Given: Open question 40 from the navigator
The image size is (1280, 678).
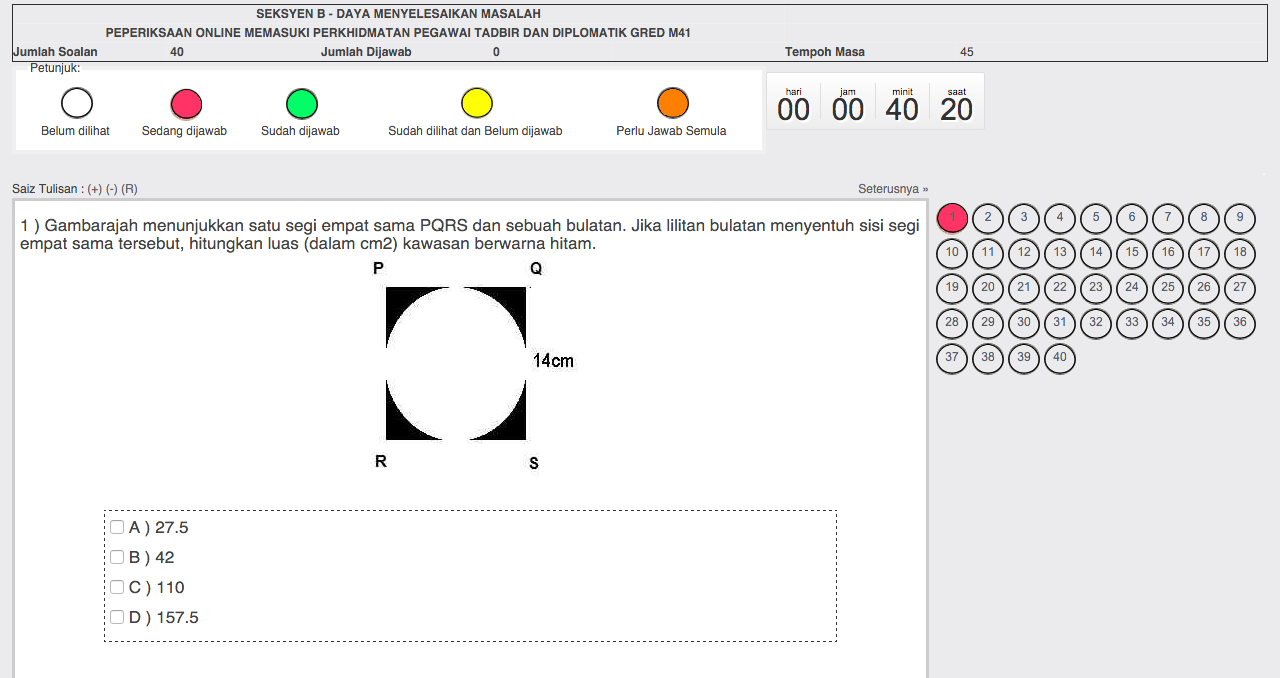Looking at the screenshot, I should (x=1059, y=358).
